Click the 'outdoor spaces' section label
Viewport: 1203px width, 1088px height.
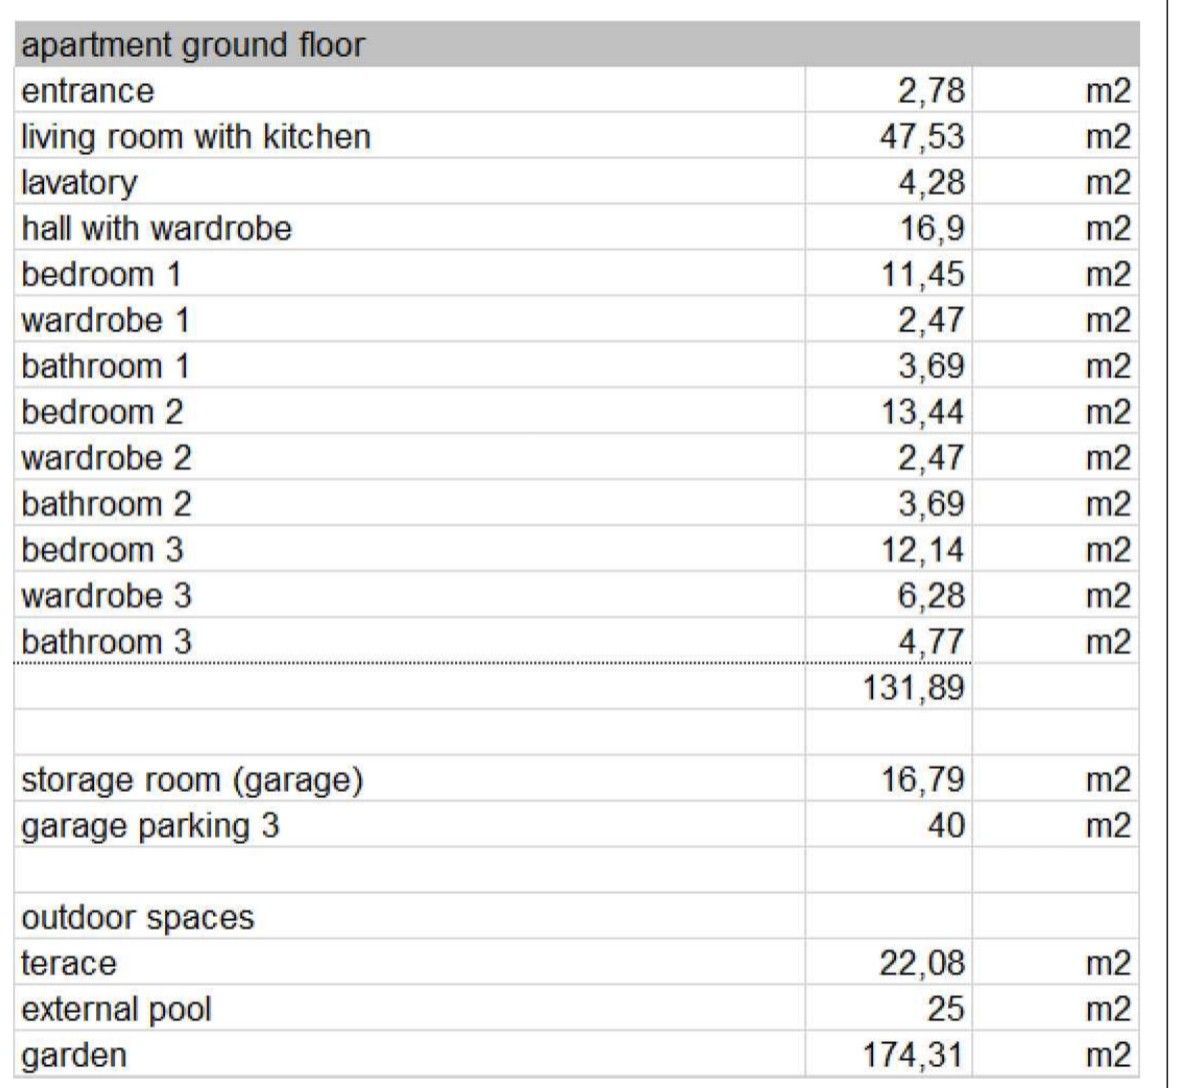tap(138, 918)
